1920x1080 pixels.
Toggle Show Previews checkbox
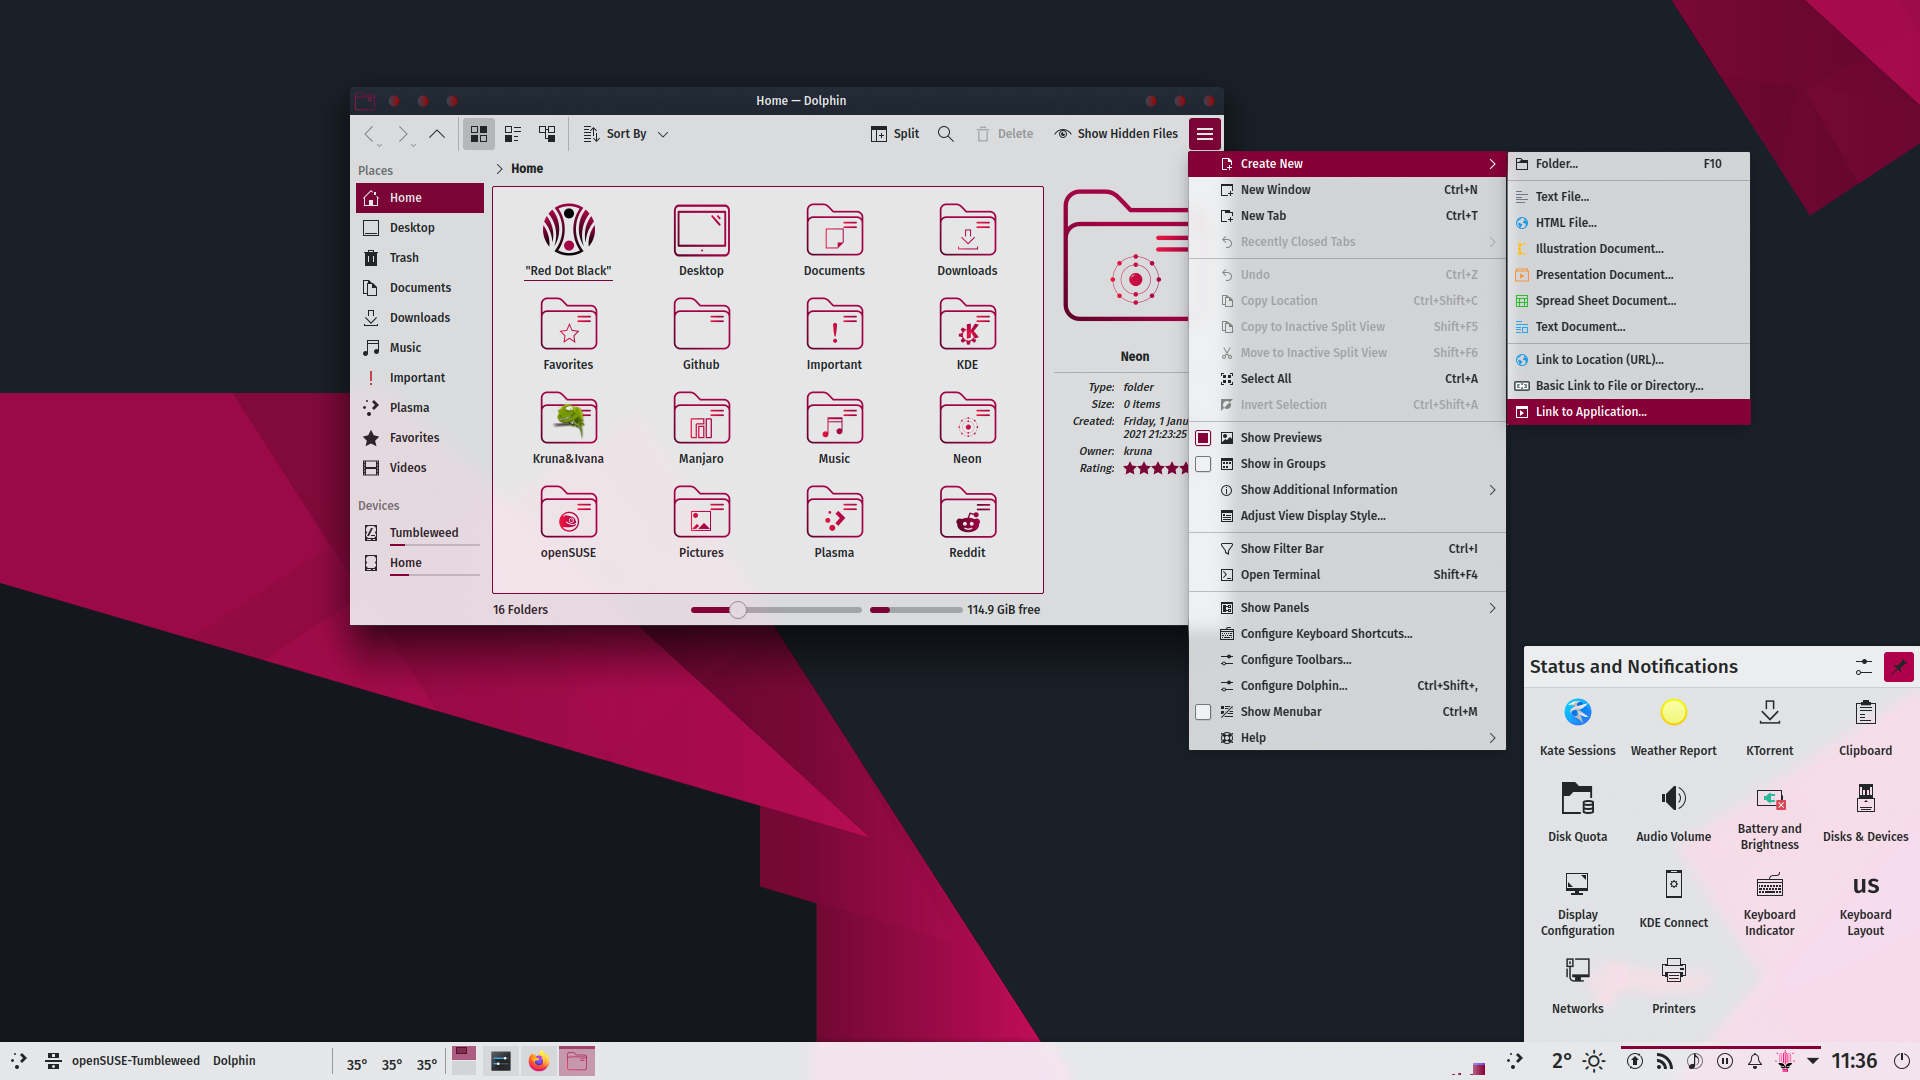coord(1203,438)
